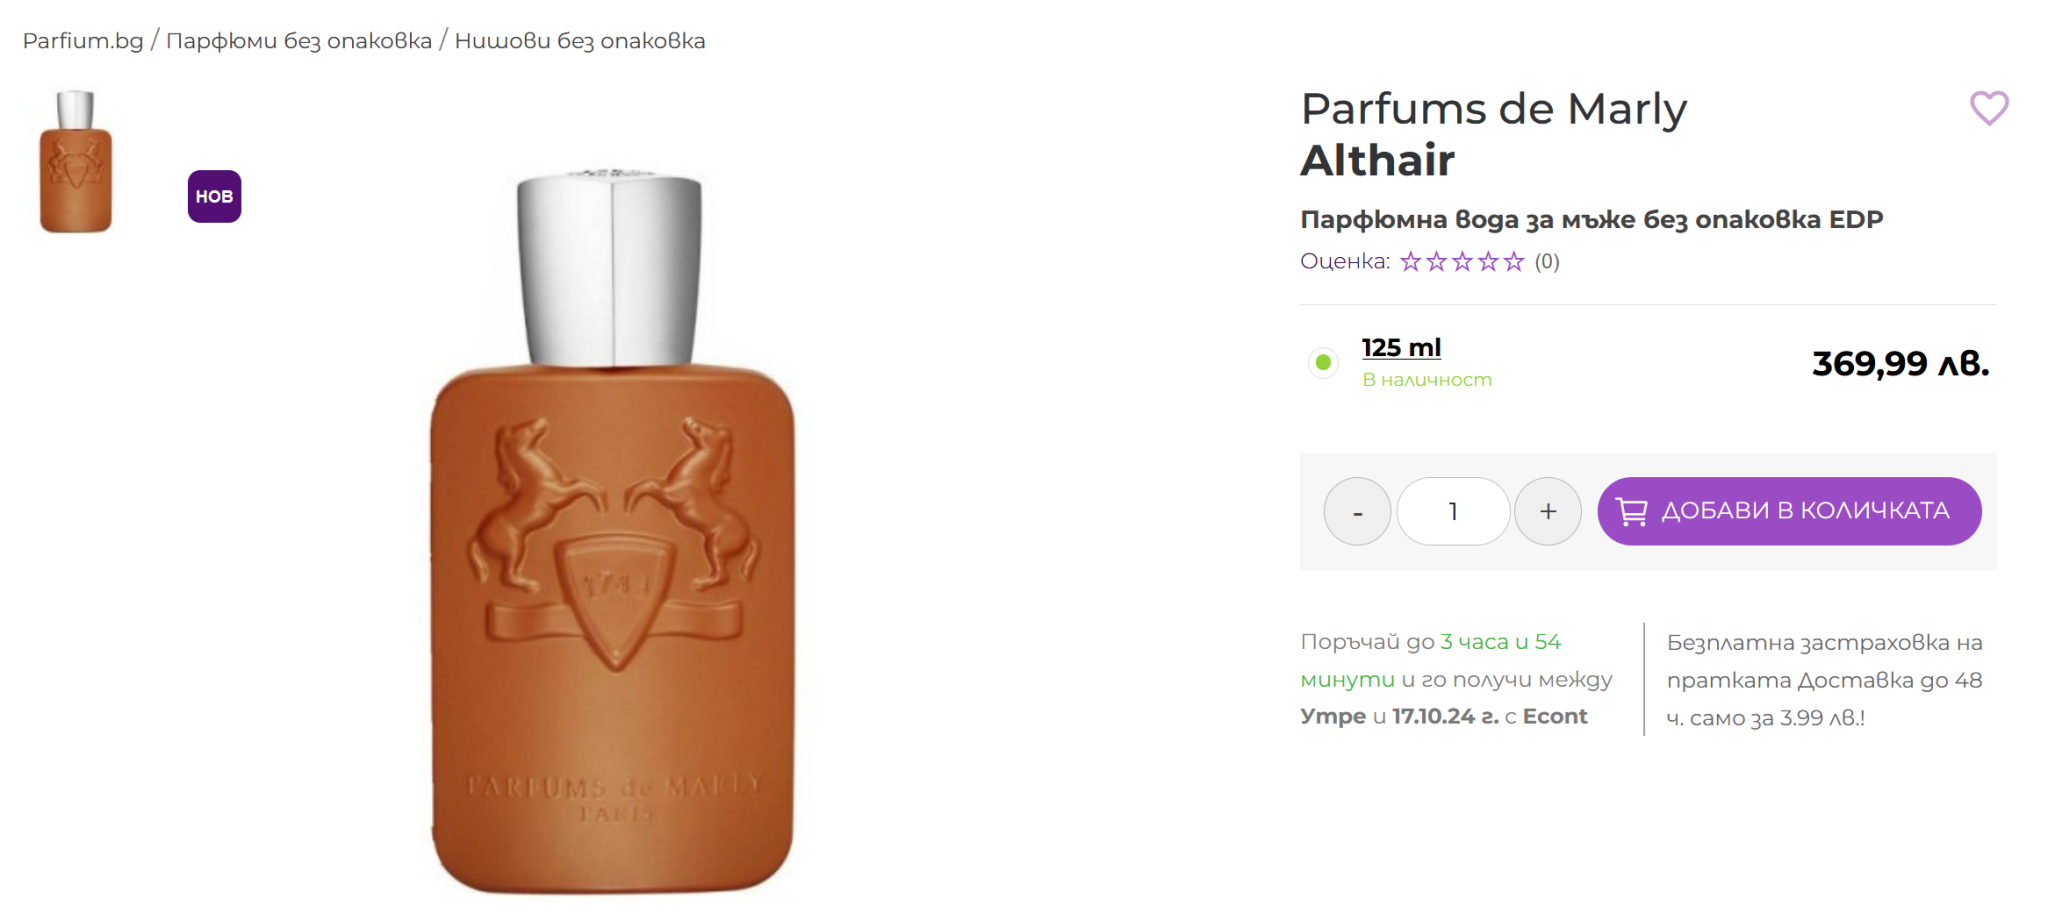Click the quantity input field
Viewport: 2048px width, 913px height.
[x=1453, y=511]
